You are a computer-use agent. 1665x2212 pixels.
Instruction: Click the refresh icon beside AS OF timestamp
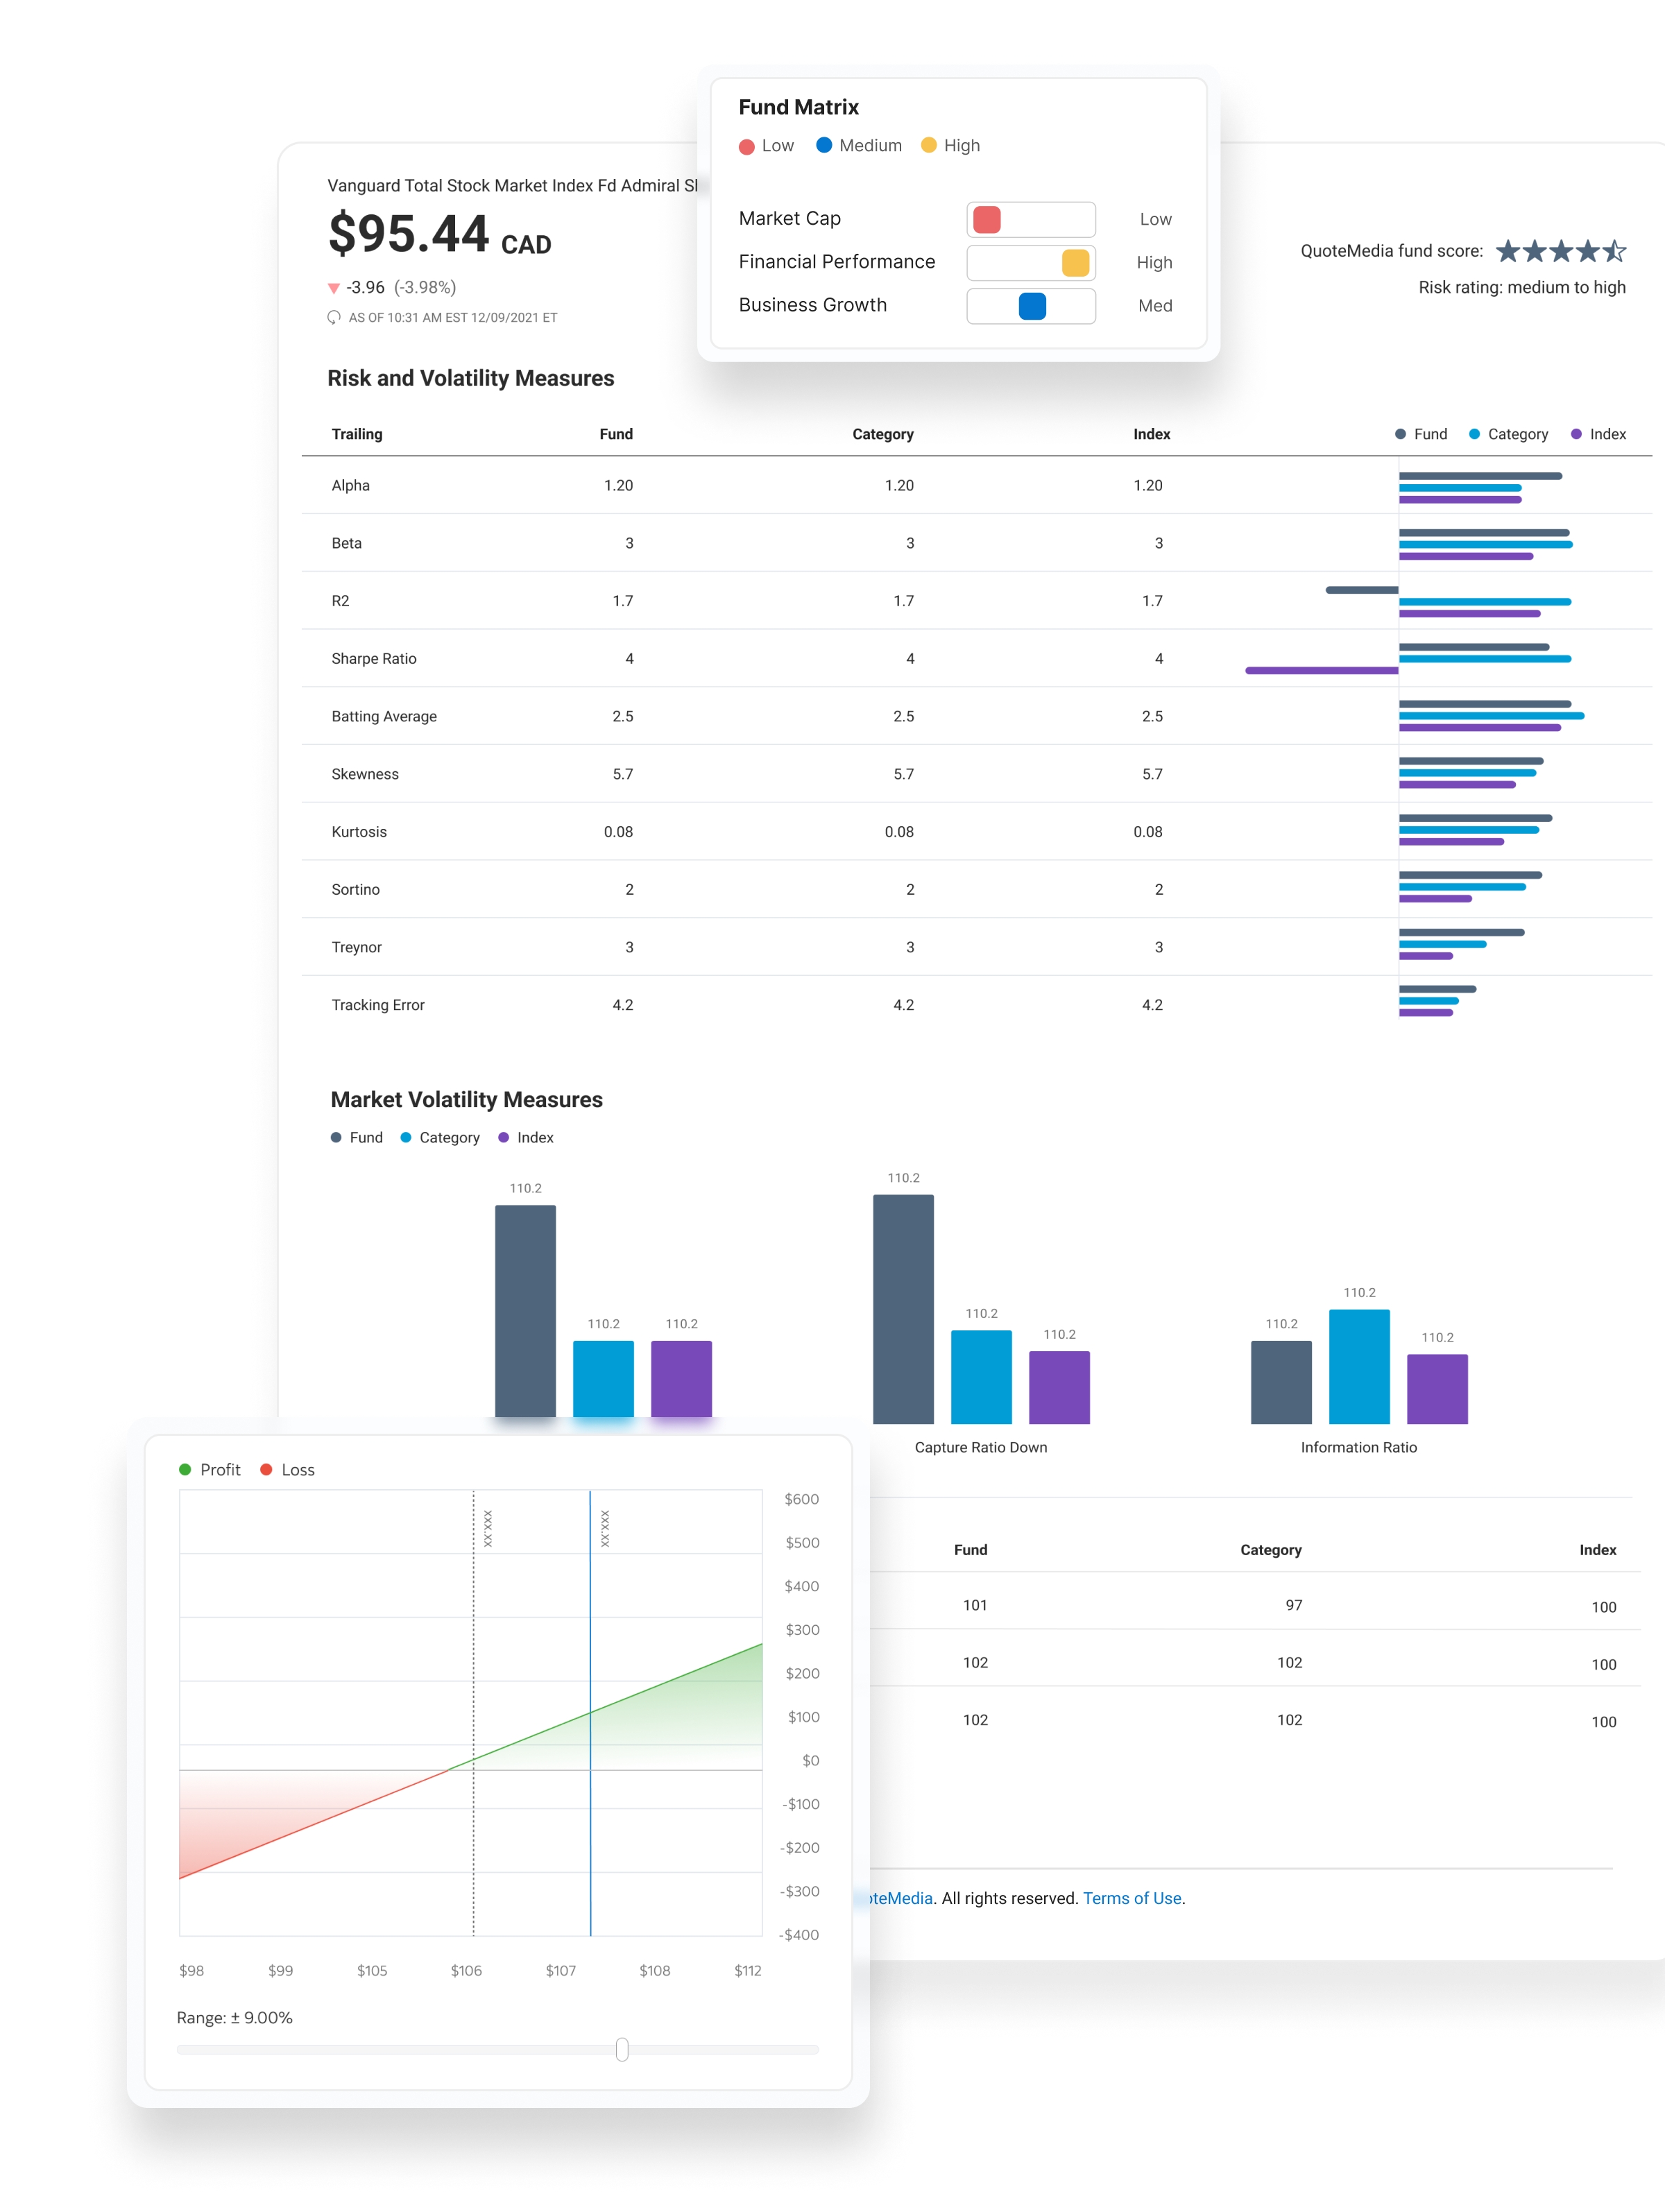pos(334,318)
